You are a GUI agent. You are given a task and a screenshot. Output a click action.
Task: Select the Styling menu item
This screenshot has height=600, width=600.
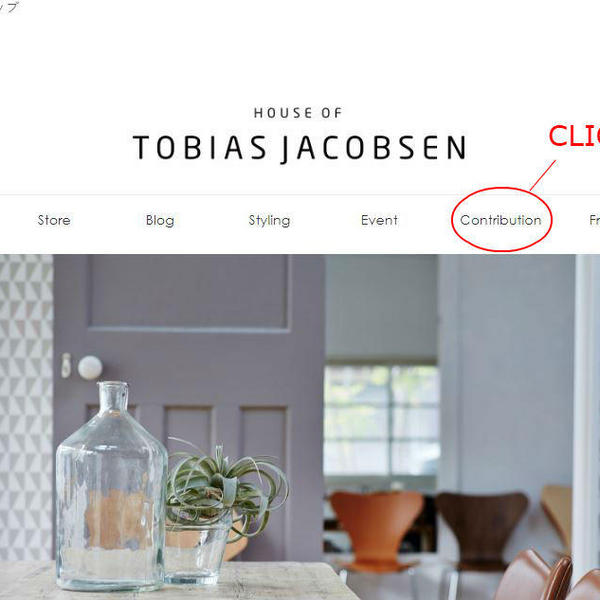click(269, 221)
